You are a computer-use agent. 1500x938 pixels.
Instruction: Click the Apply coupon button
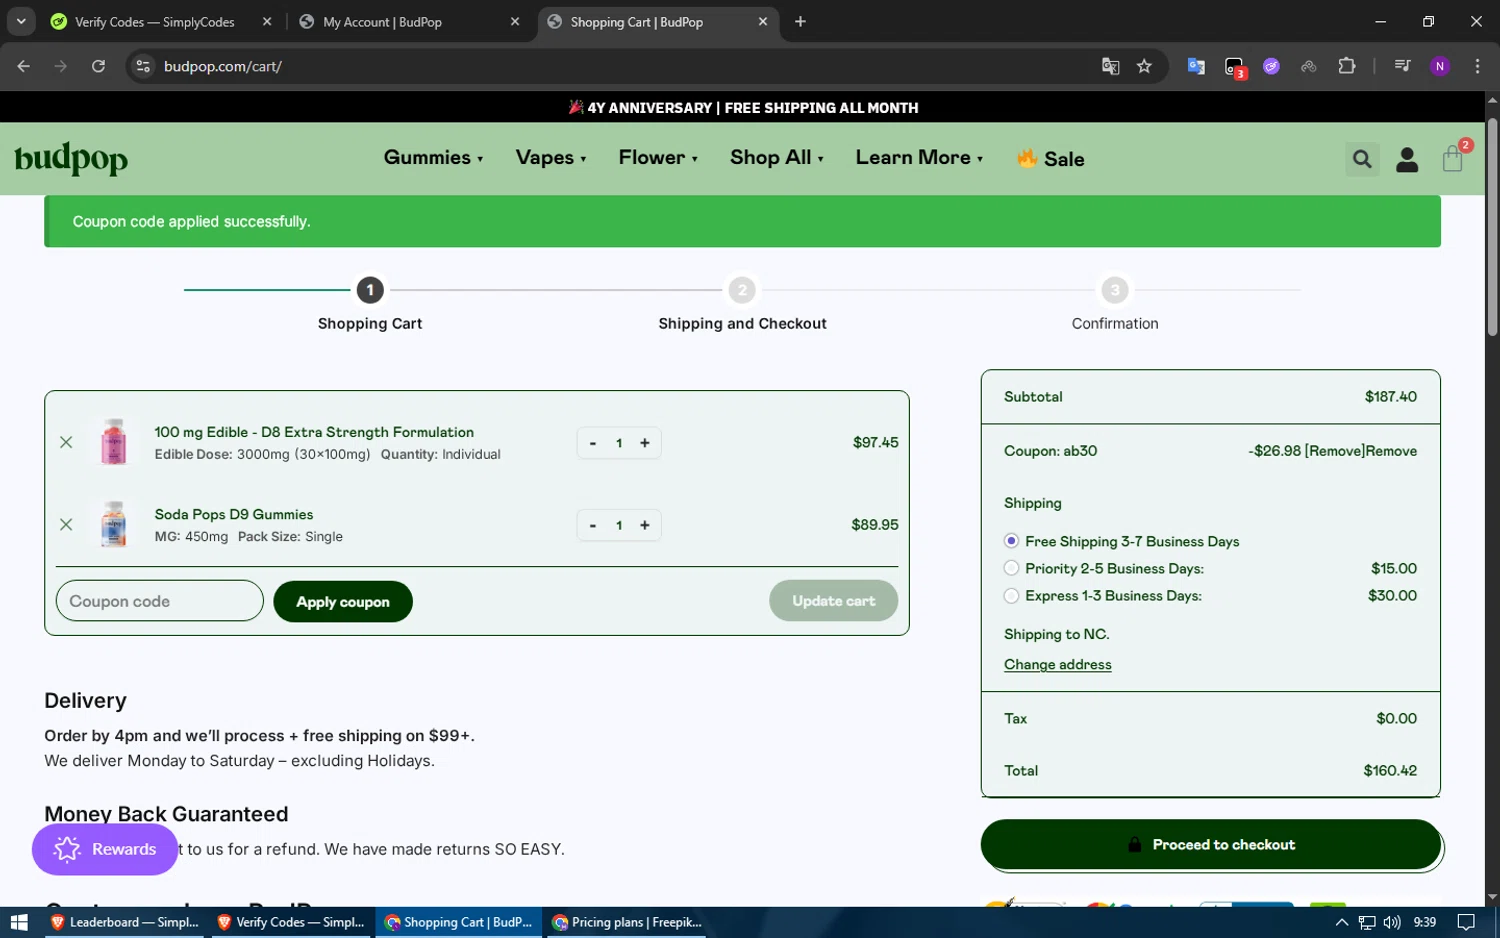click(343, 601)
